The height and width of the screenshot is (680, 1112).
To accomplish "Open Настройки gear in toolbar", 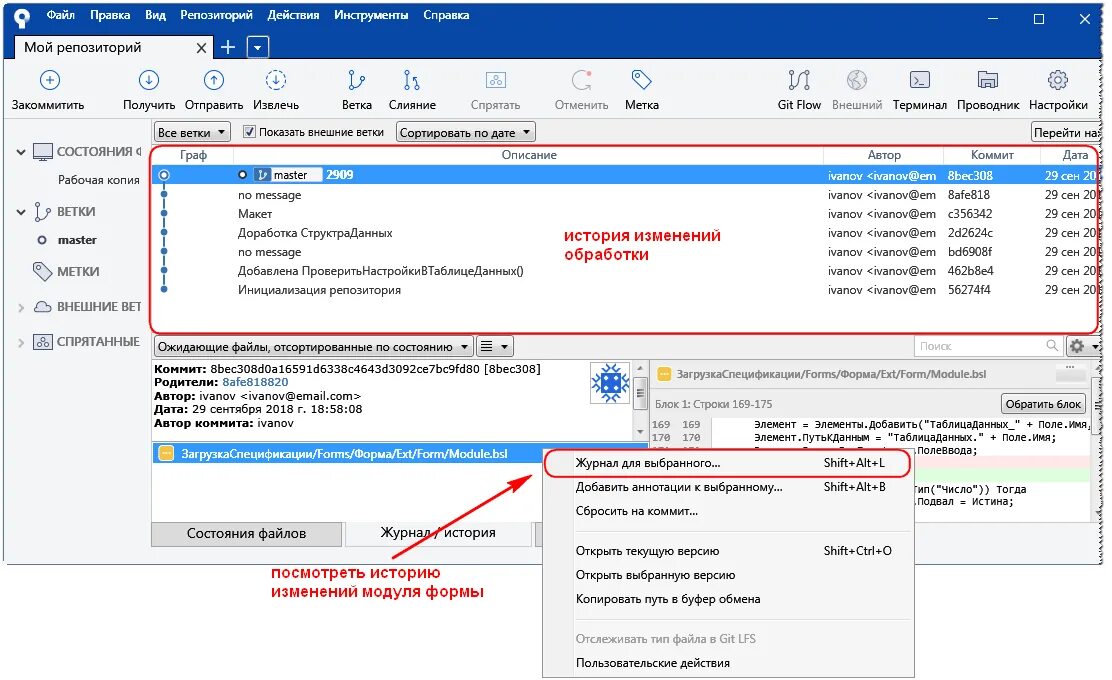I will coord(1057,80).
